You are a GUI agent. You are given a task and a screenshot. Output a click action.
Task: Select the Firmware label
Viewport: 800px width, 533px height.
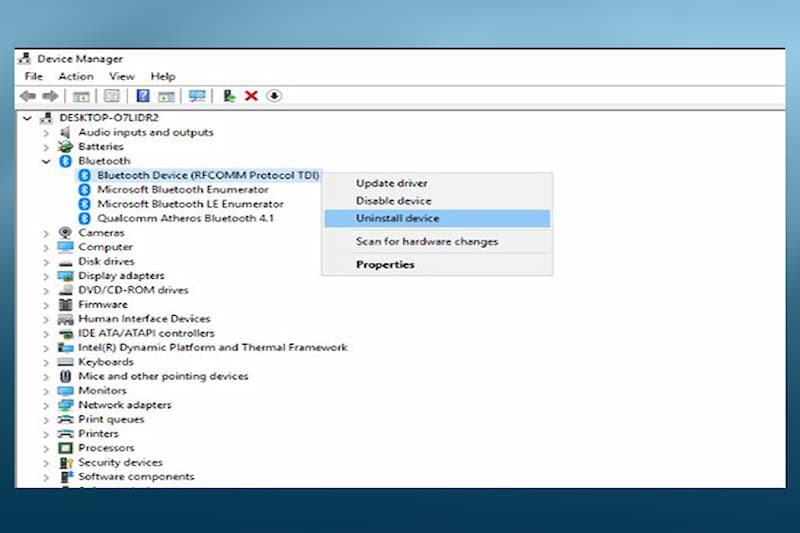pyautogui.click(x=103, y=304)
